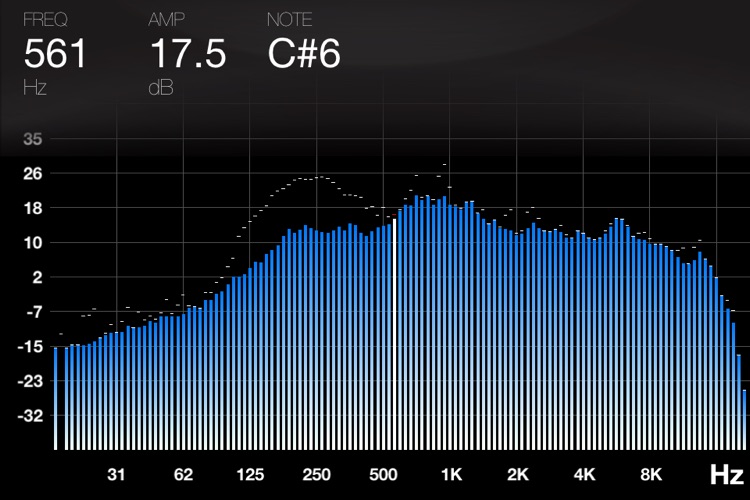750x500 pixels.
Task: Tap the 250 frequency axis label
Action: [x=317, y=475]
